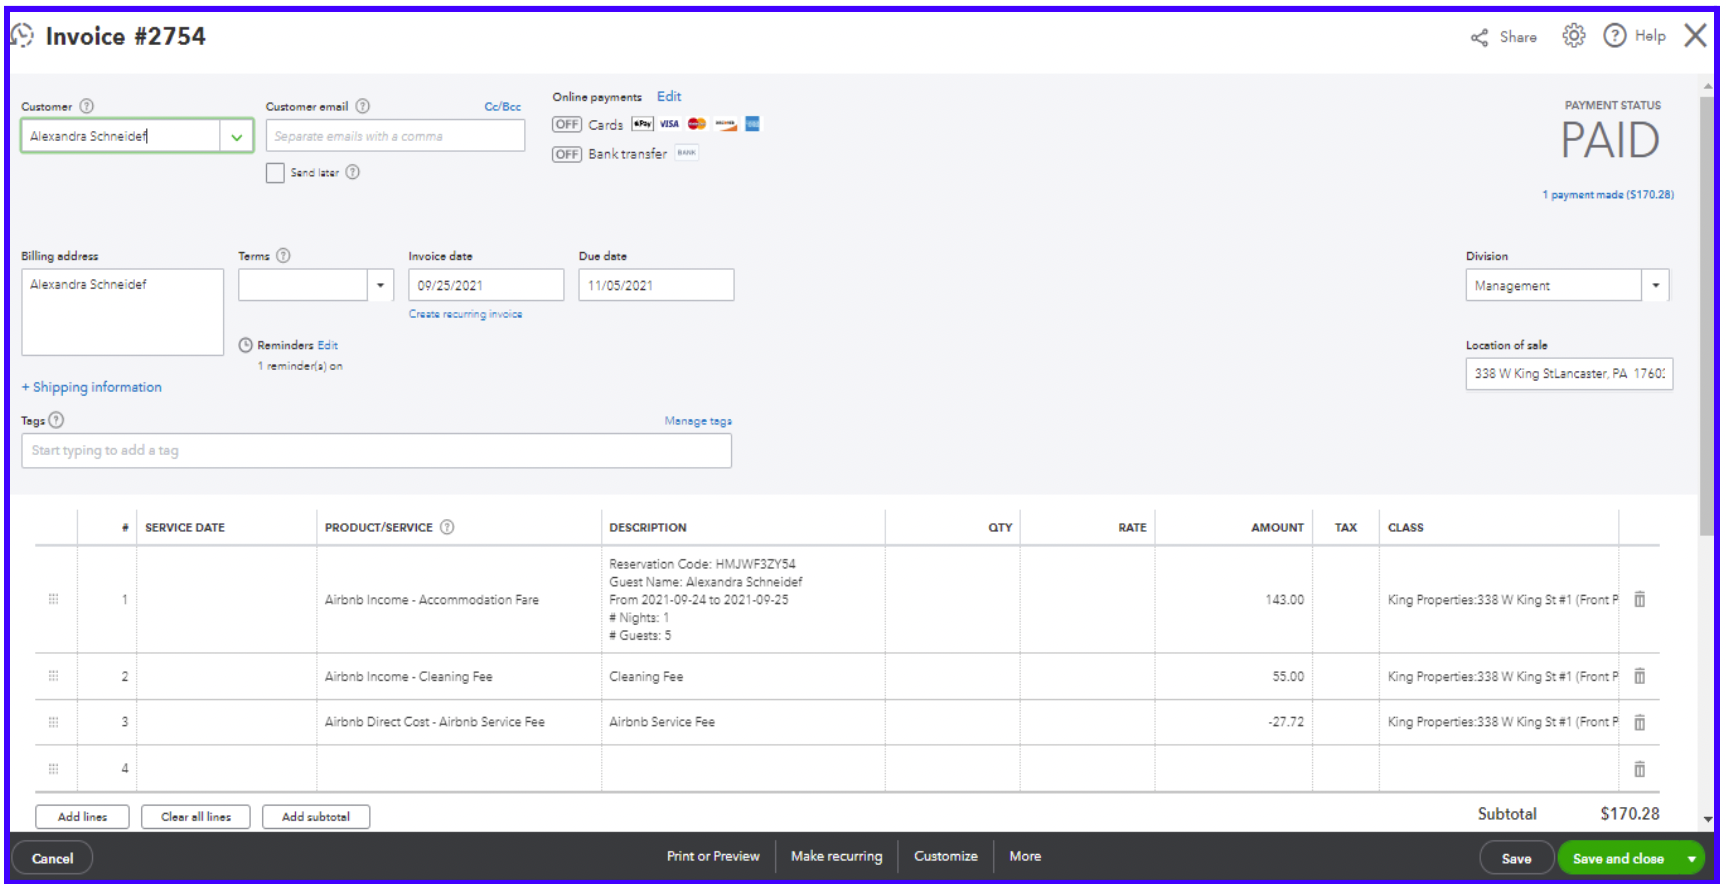Click the invoice history clock icon
The image size is (1726, 884).
pos(22,36)
